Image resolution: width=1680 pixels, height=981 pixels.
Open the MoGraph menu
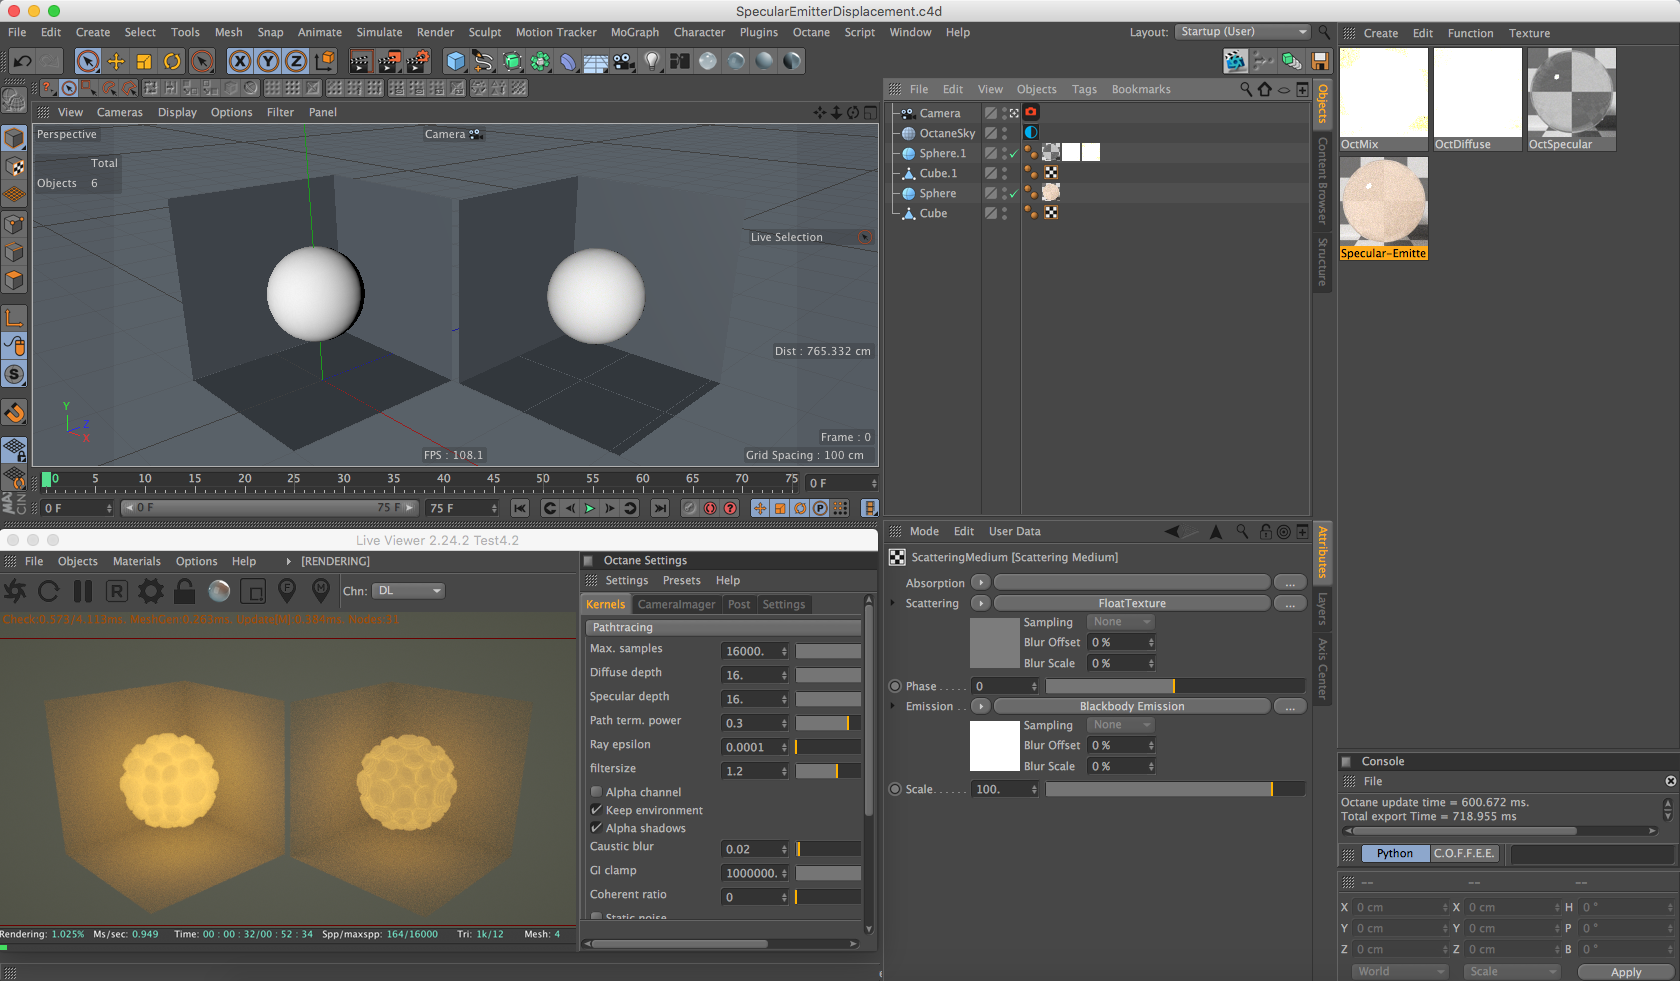click(x=634, y=32)
